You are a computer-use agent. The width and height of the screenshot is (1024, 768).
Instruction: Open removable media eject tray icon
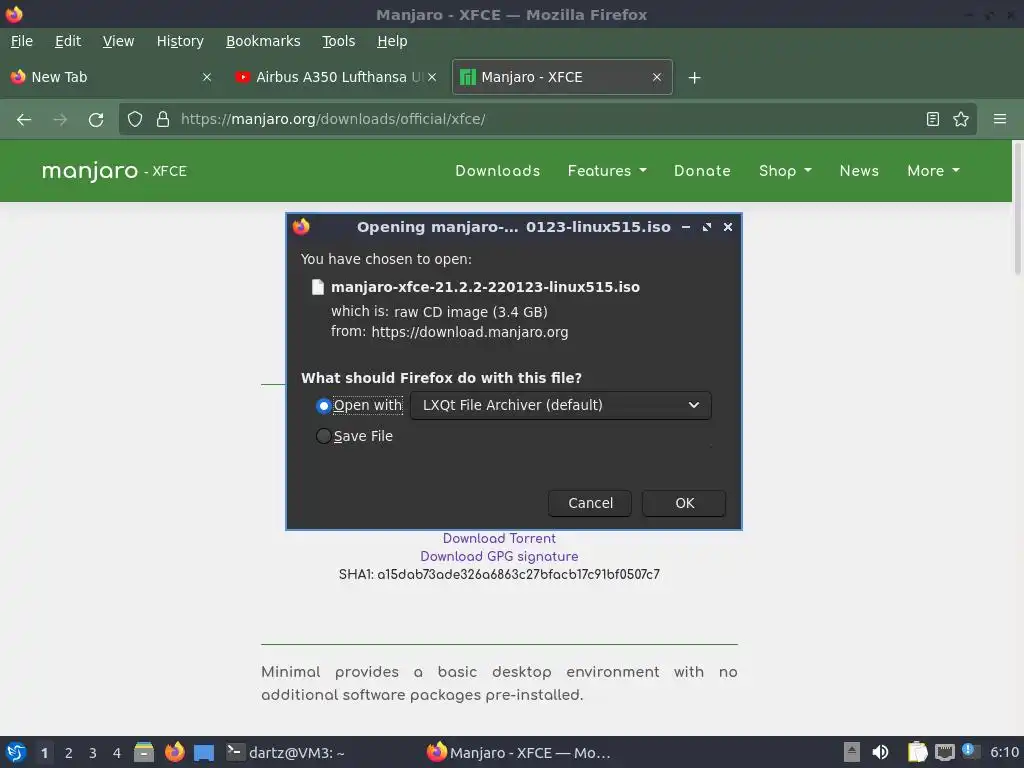click(852, 752)
